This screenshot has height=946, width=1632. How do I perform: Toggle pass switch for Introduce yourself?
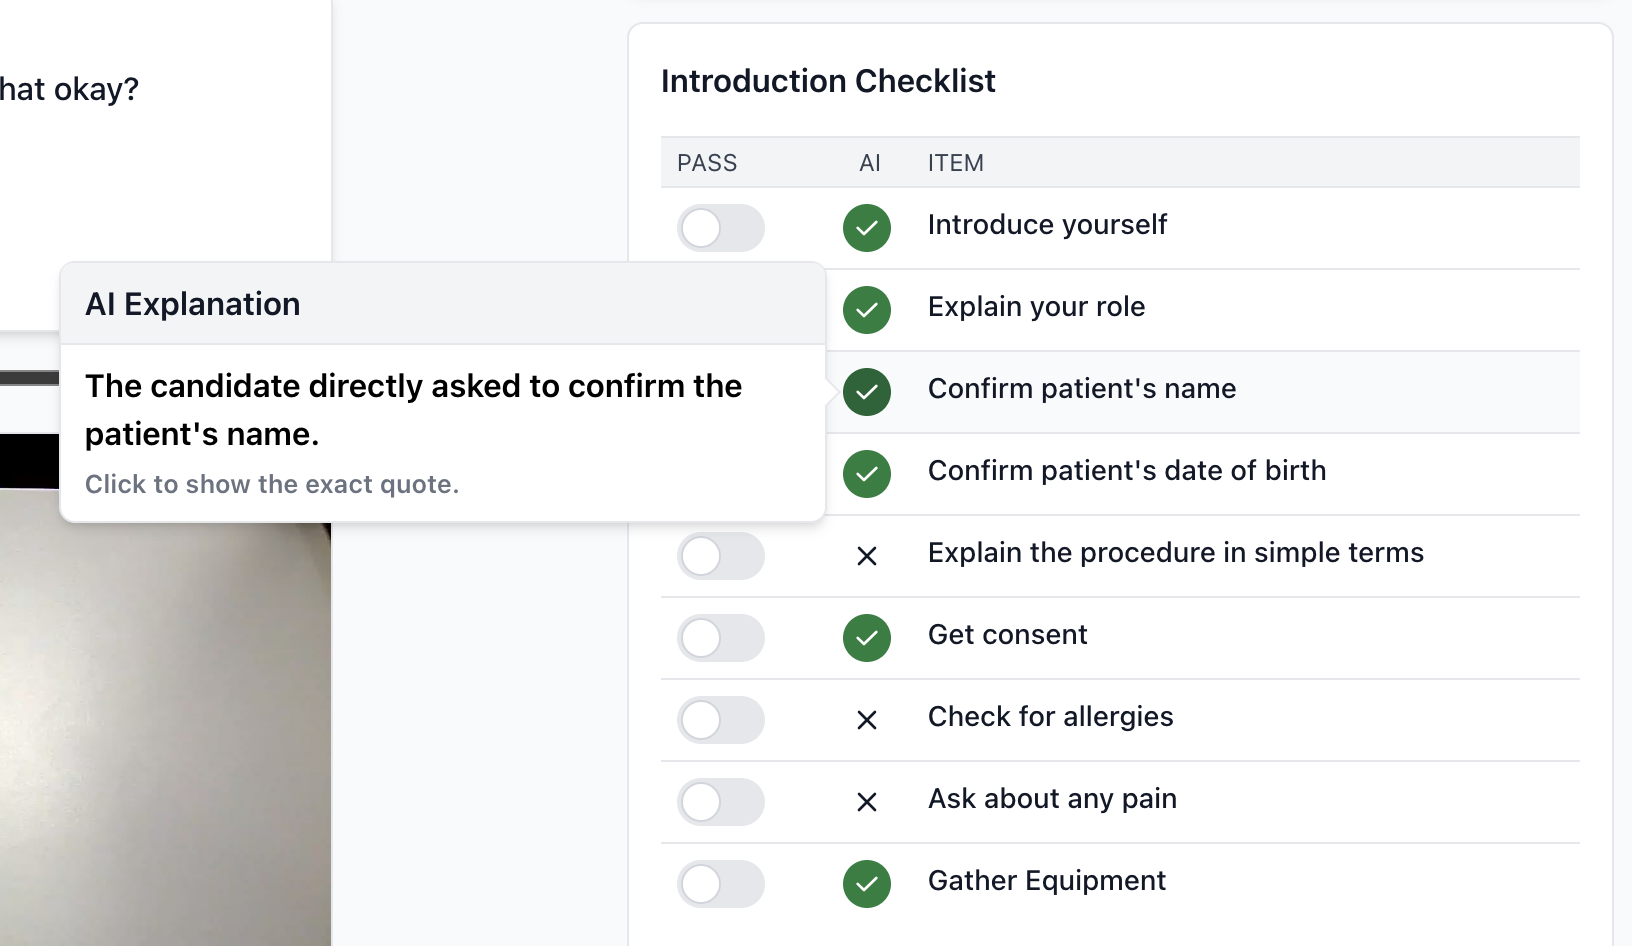[x=720, y=228]
